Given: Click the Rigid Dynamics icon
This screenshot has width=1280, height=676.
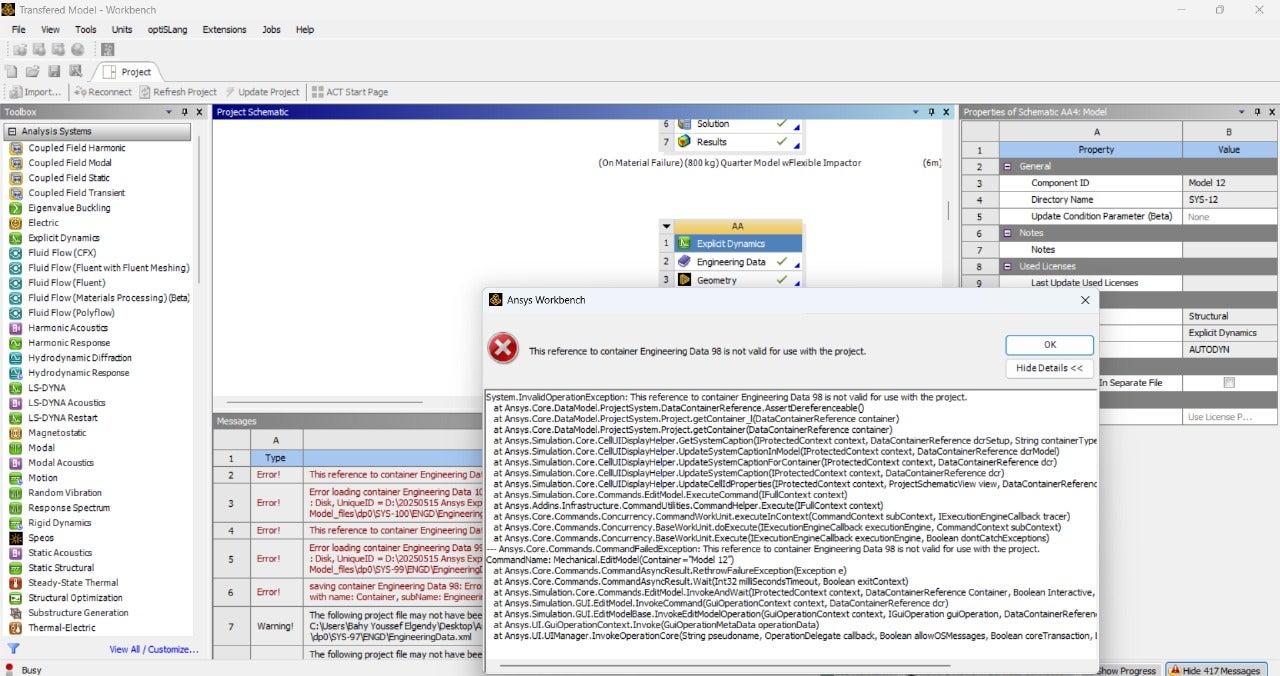Looking at the screenshot, I should pos(16,523).
